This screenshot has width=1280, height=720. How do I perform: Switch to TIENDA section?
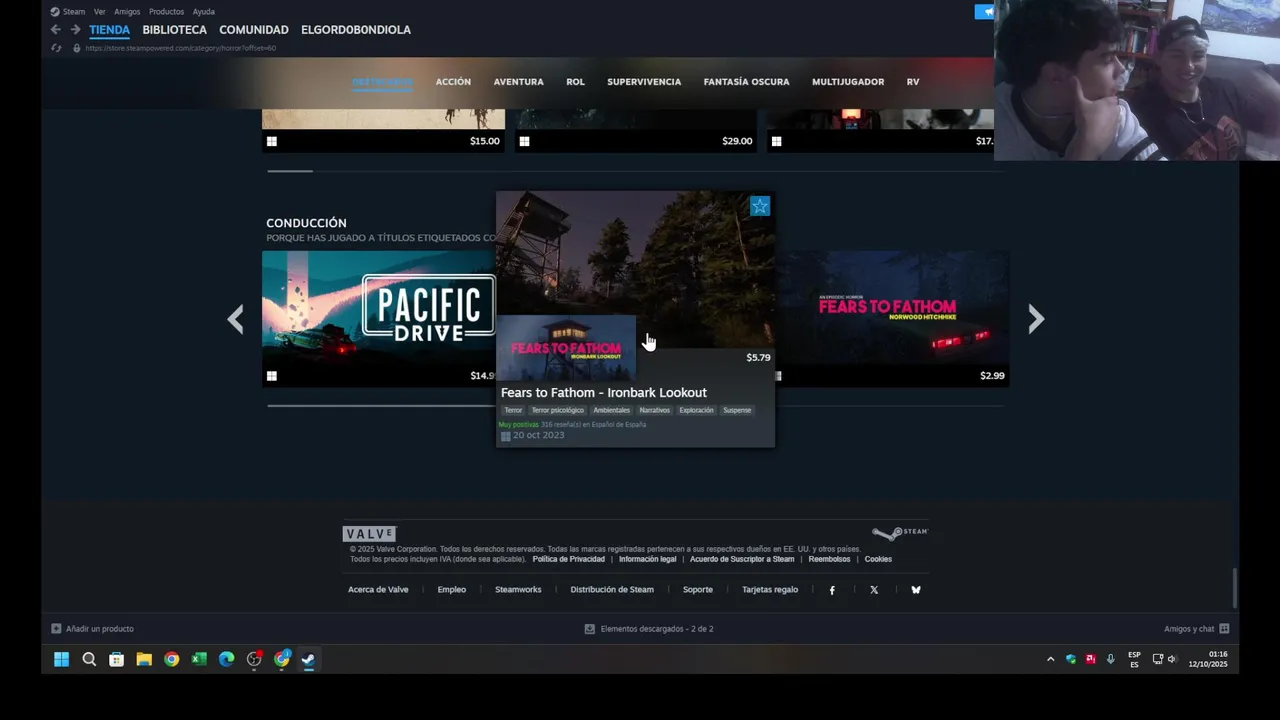(x=110, y=30)
